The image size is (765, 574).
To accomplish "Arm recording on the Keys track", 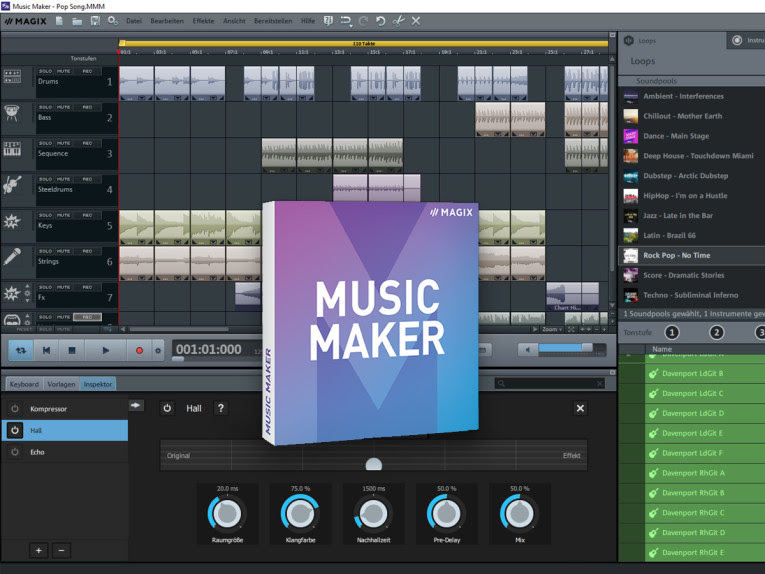I will coord(87,215).
